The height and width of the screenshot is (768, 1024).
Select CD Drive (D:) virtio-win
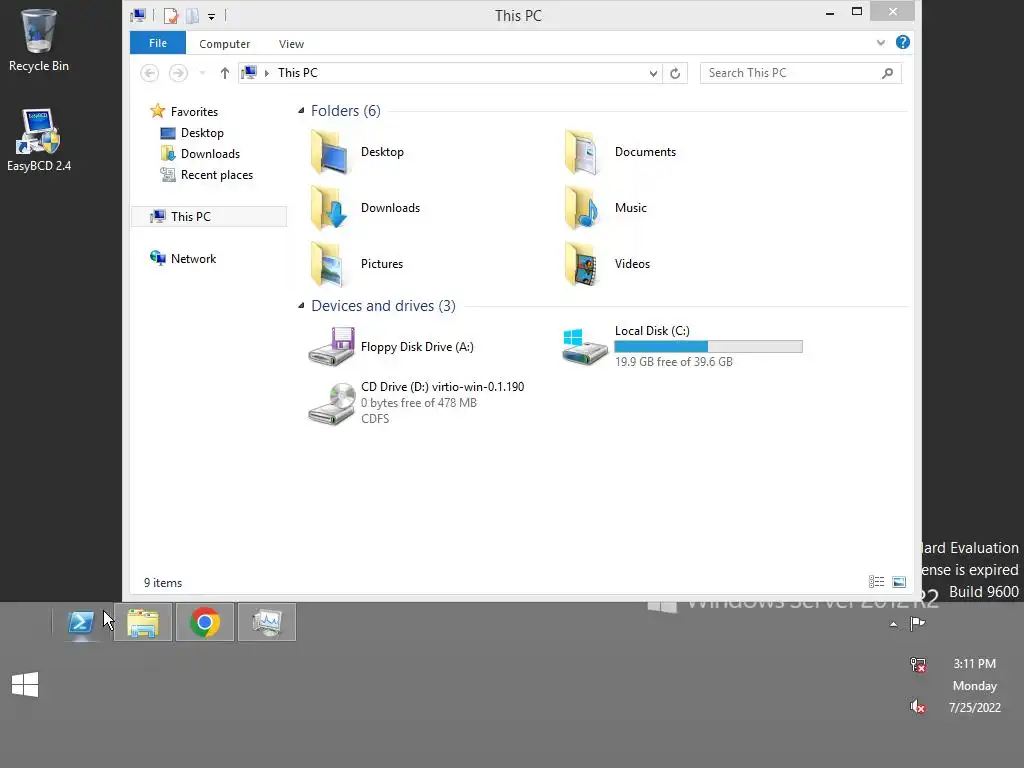point(416,403)
